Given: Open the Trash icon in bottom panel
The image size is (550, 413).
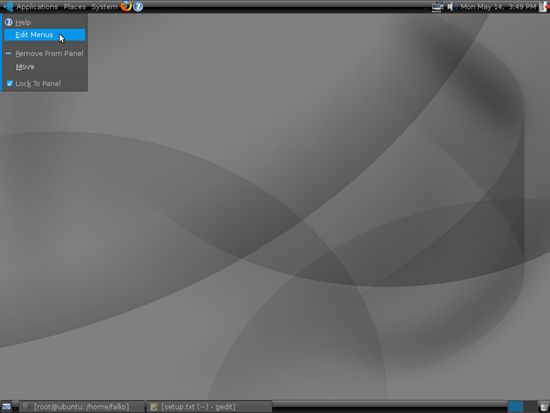Looking at the screenshot, I should click(x=544, y=407).
